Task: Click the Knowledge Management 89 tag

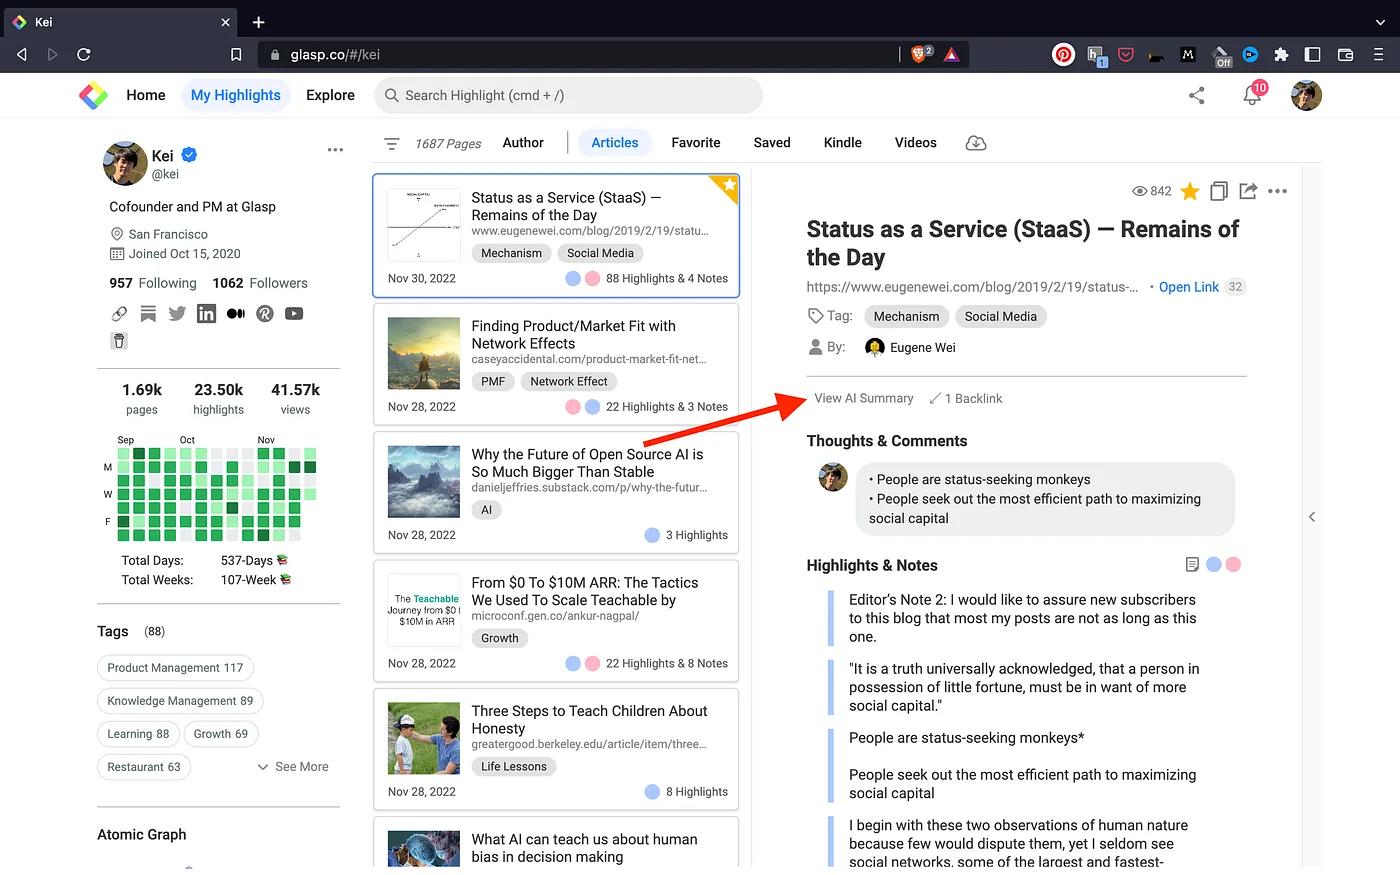Action: coord(180,701)
